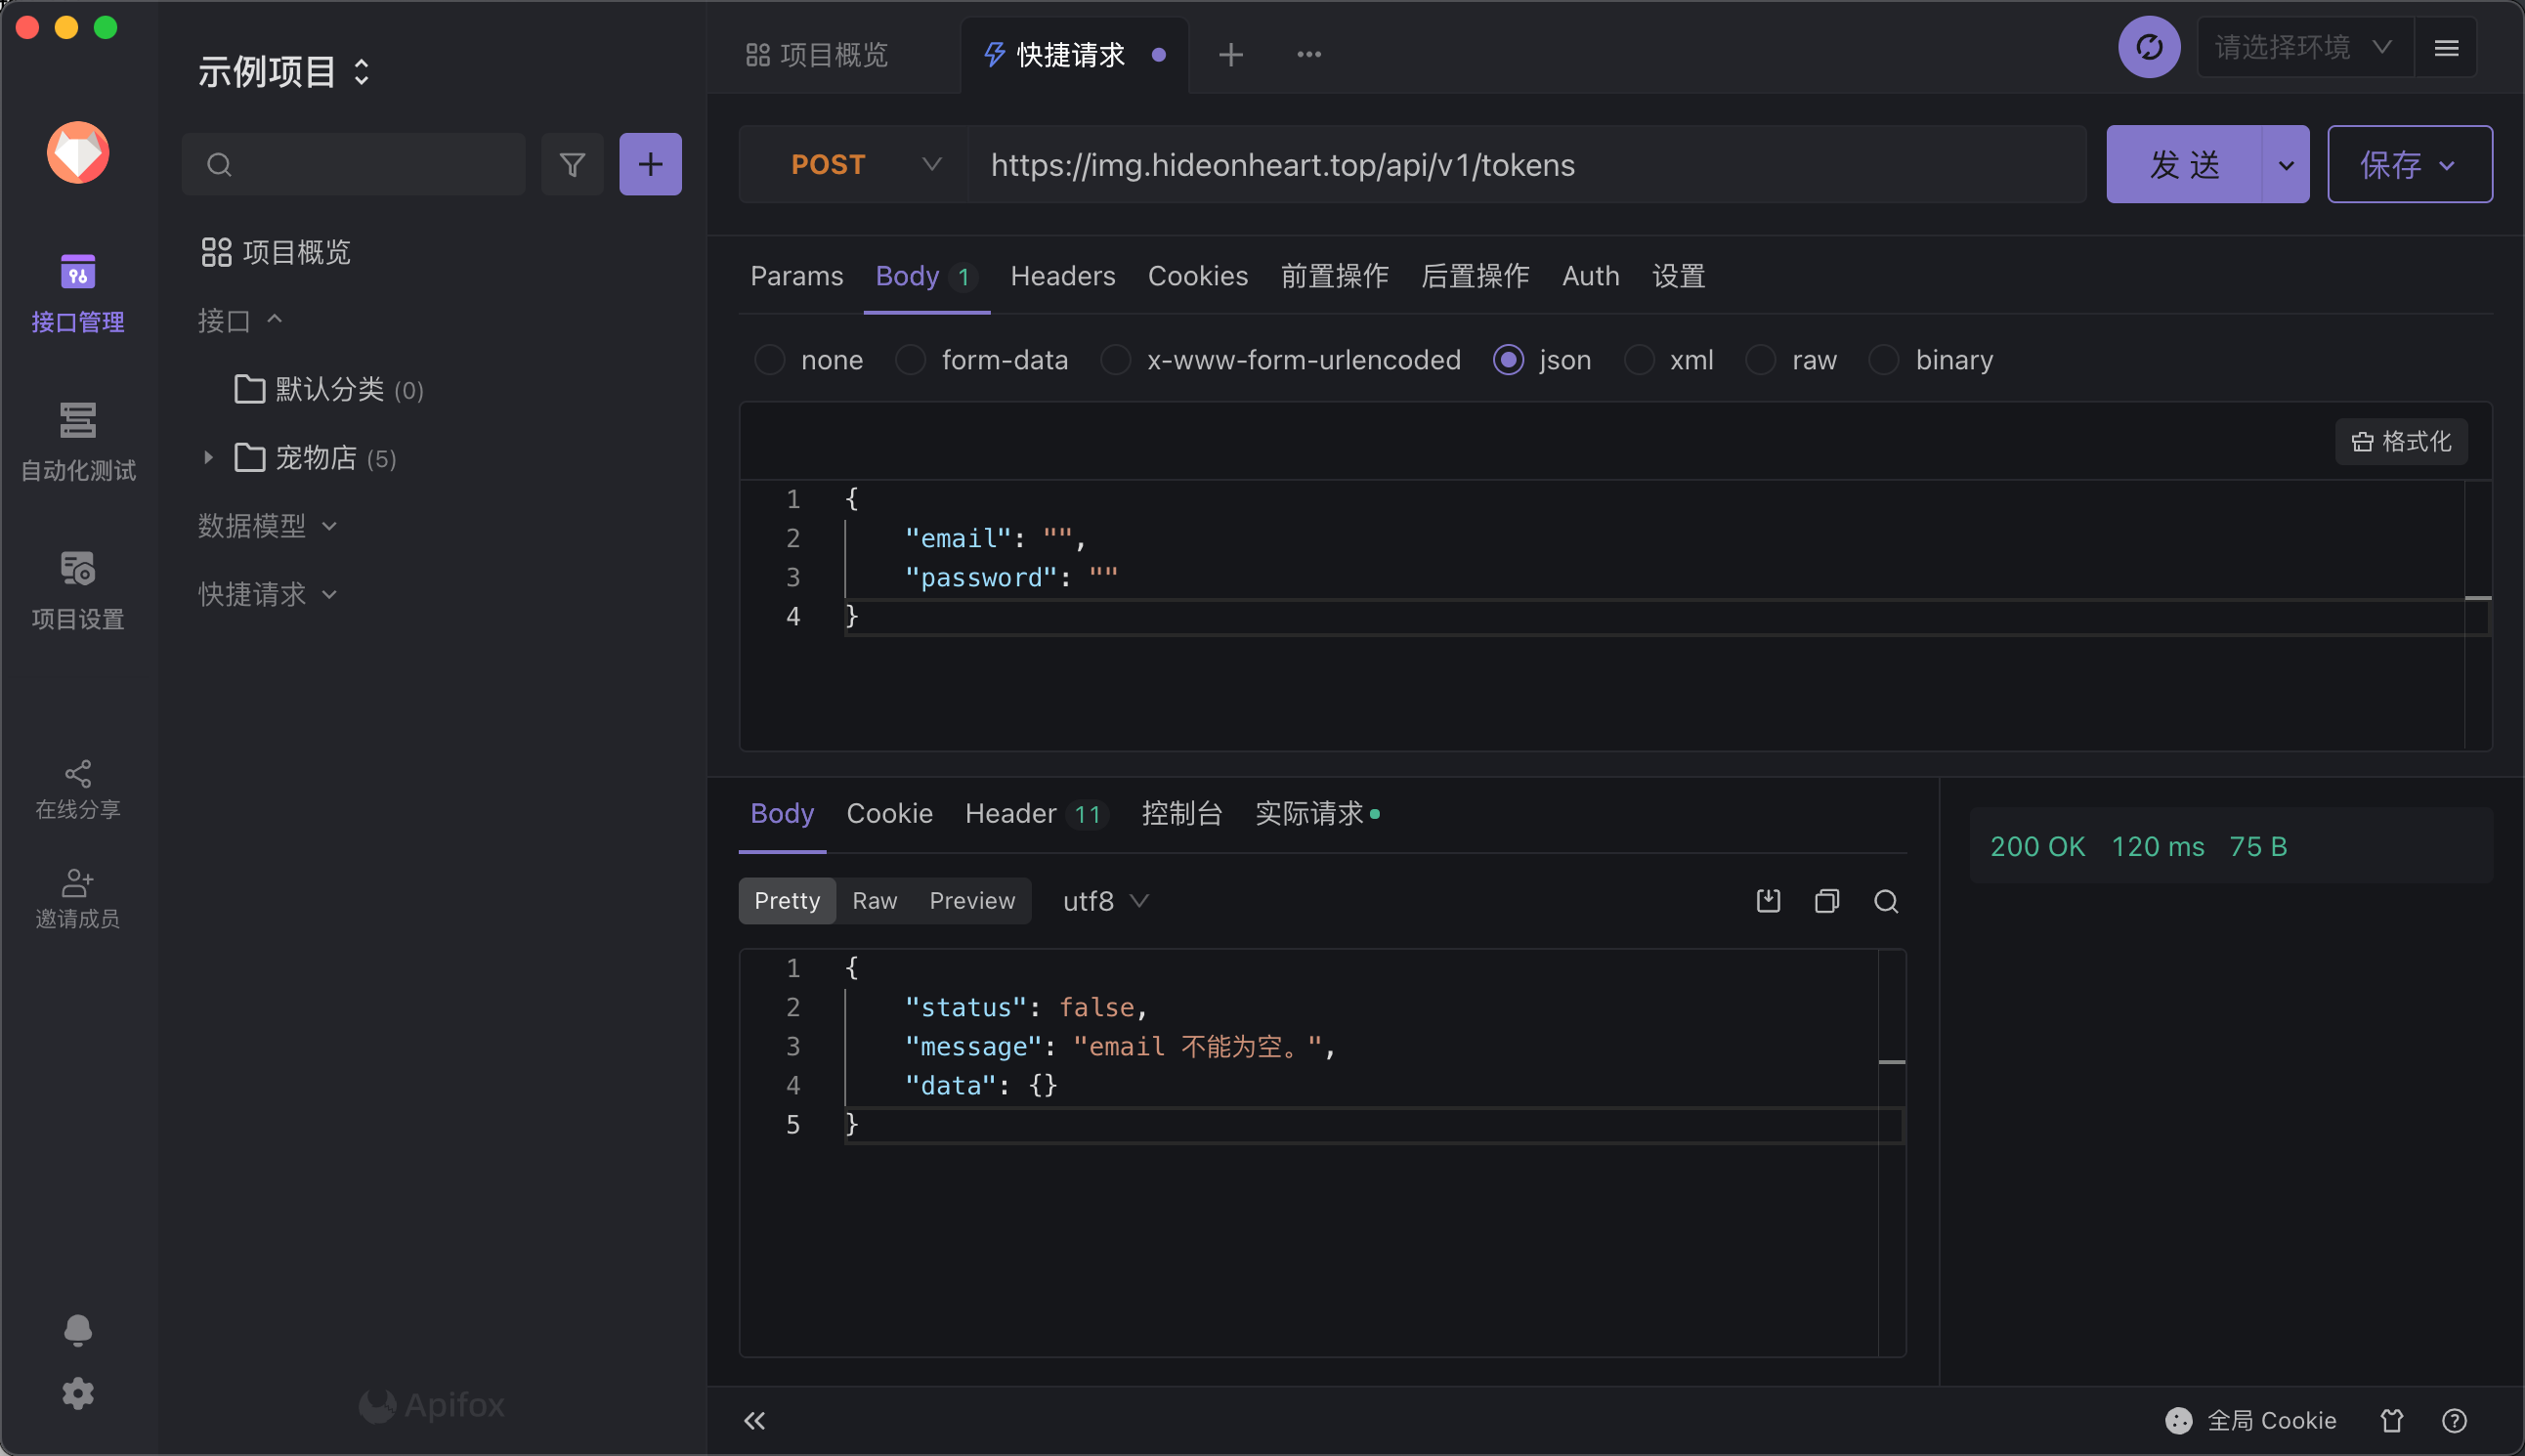The height and width of the screenshot is (1456, 2525).
Task: Add a new tab with the plus icon
Action: click(x=1231, y=54)
